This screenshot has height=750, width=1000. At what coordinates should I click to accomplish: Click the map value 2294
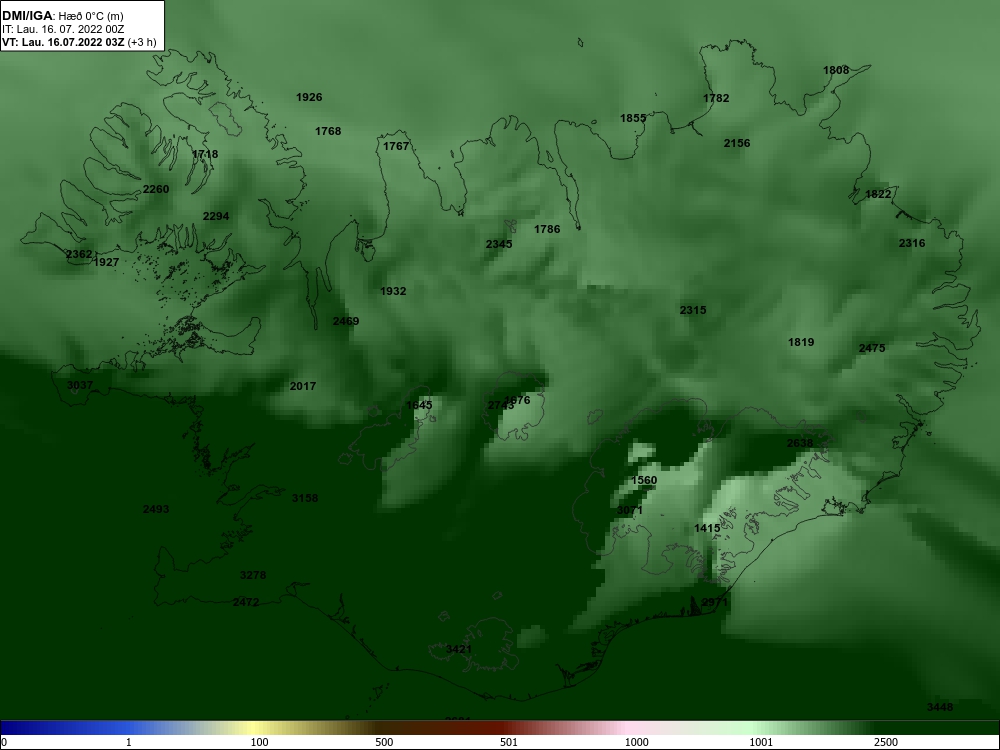216,216
